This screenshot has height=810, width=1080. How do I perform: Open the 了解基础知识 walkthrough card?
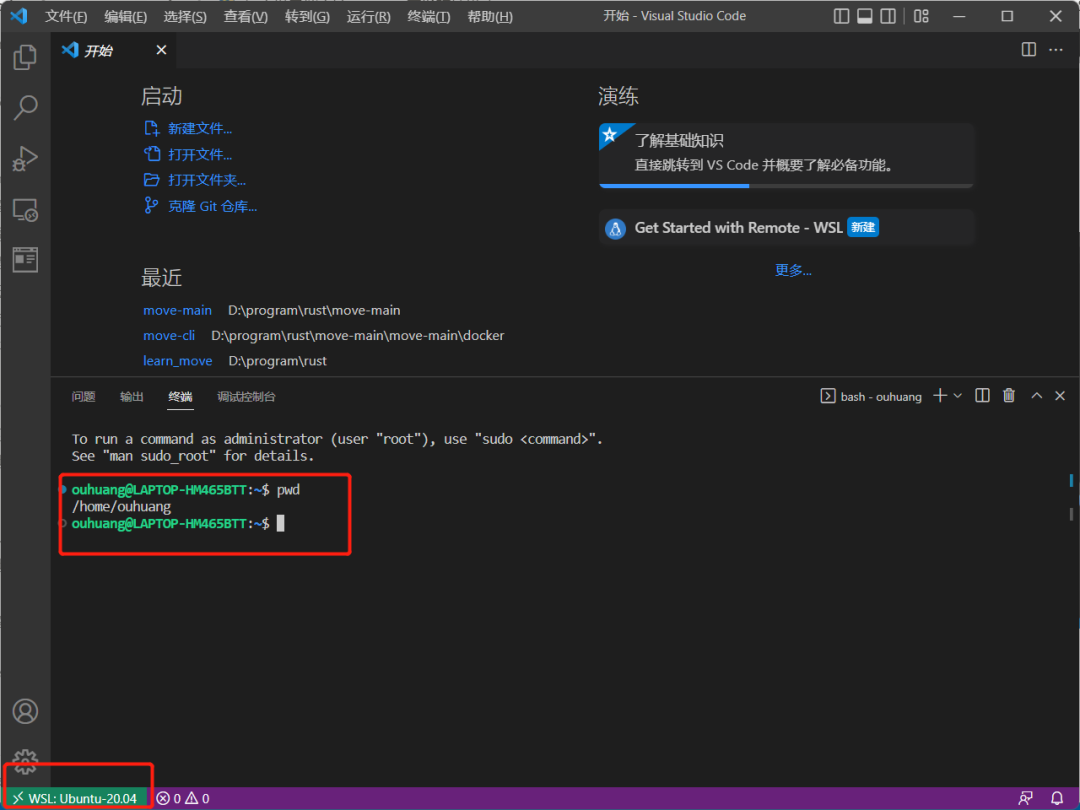tap(786, 155)
